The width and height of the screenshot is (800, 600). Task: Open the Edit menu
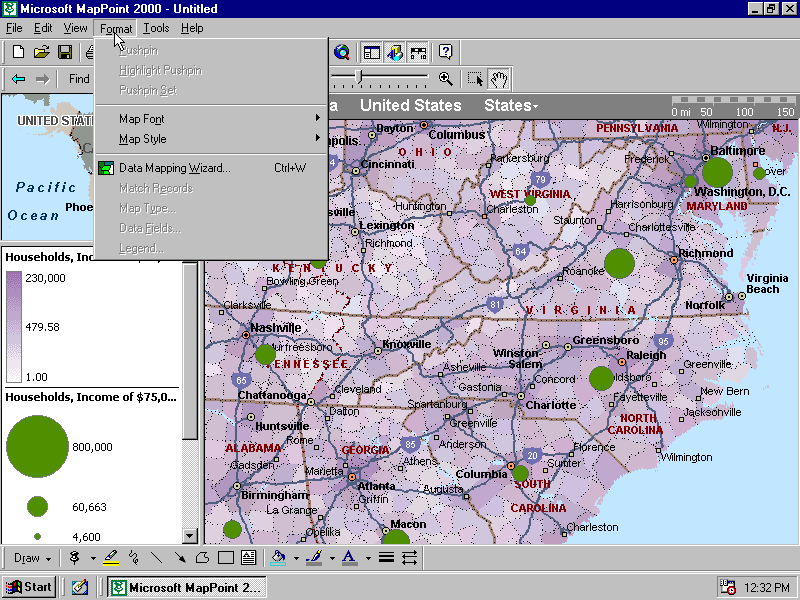(43, 28)
